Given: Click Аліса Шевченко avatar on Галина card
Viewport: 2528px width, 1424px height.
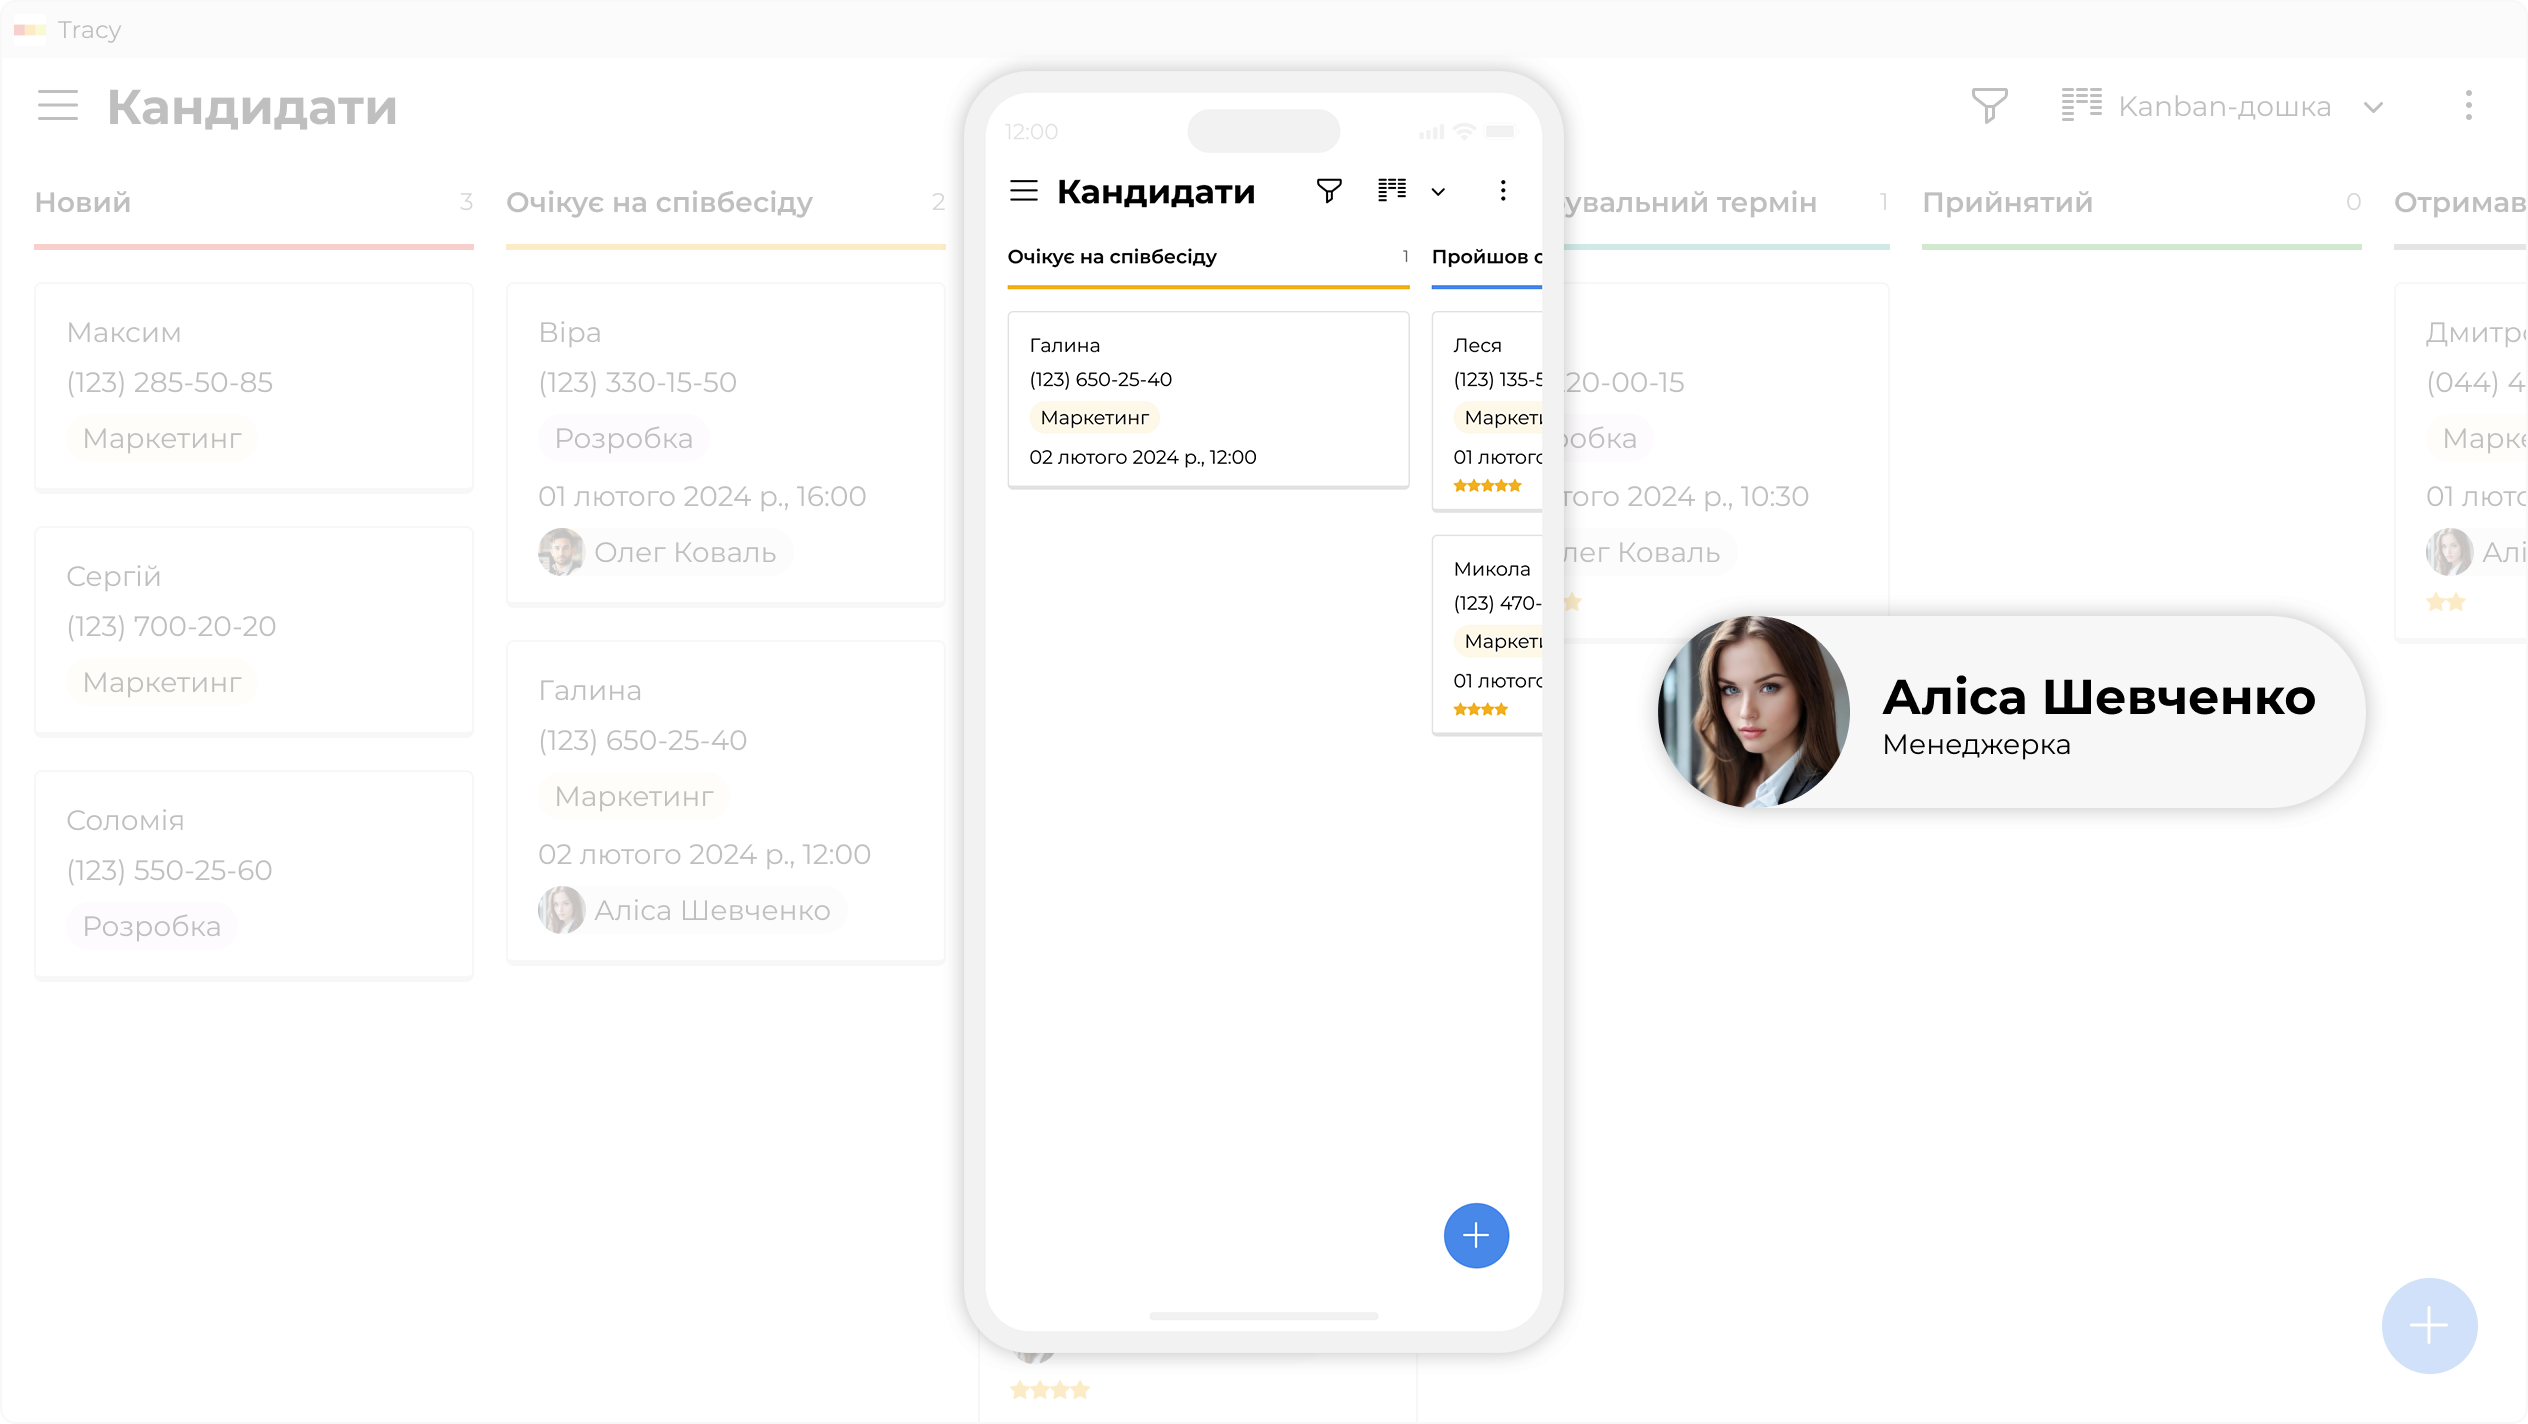Looking at the screenshot, I should (561, 910).
